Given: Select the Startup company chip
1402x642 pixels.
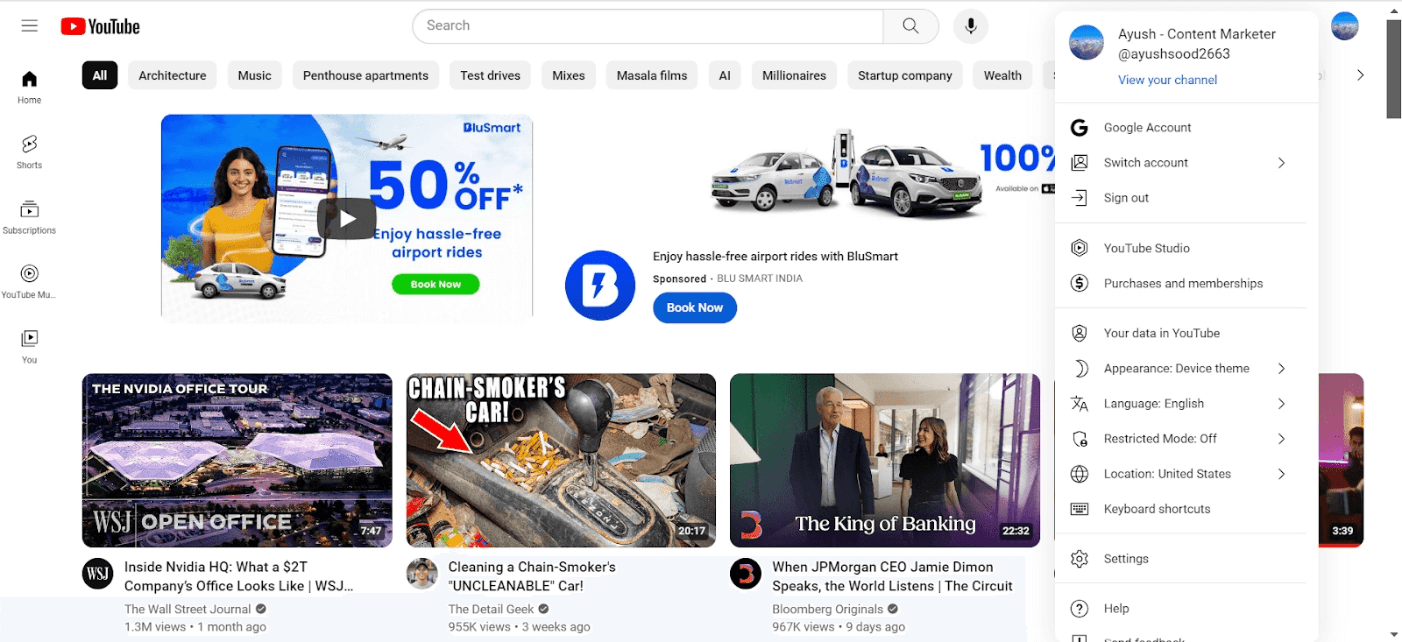Looking at the screenshot, I should coord(905,75).
